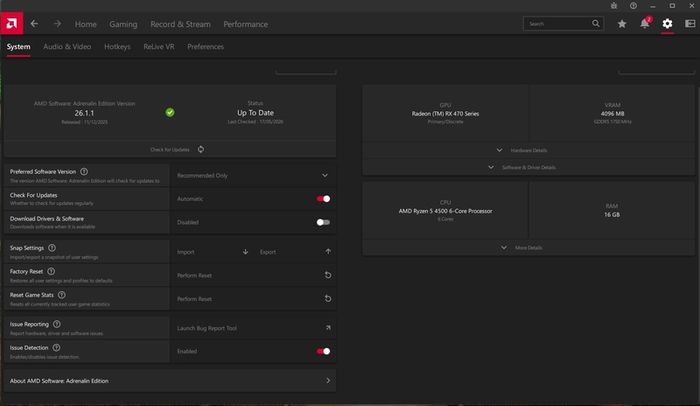Screen dimensions: 700x406
Task: Click info icon next to Issue Reporting
Action: pyautogui.click(x=57, y=324)
